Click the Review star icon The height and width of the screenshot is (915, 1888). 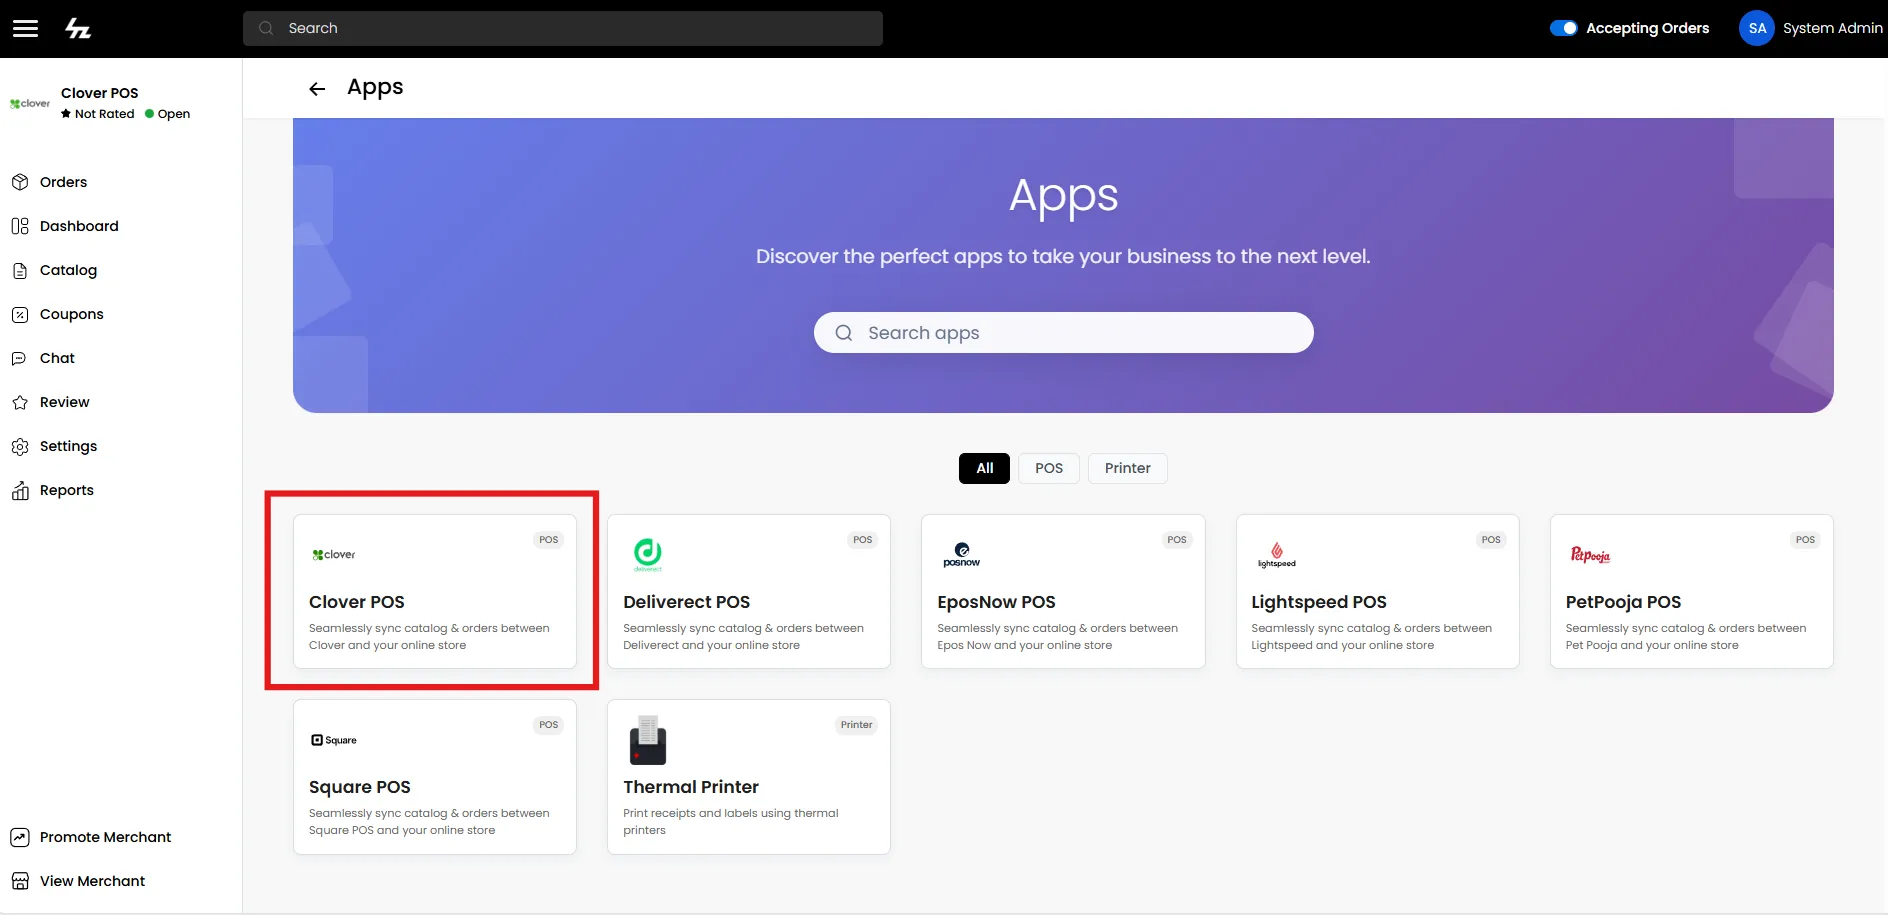pyautogui.click(x=20, y=402)
